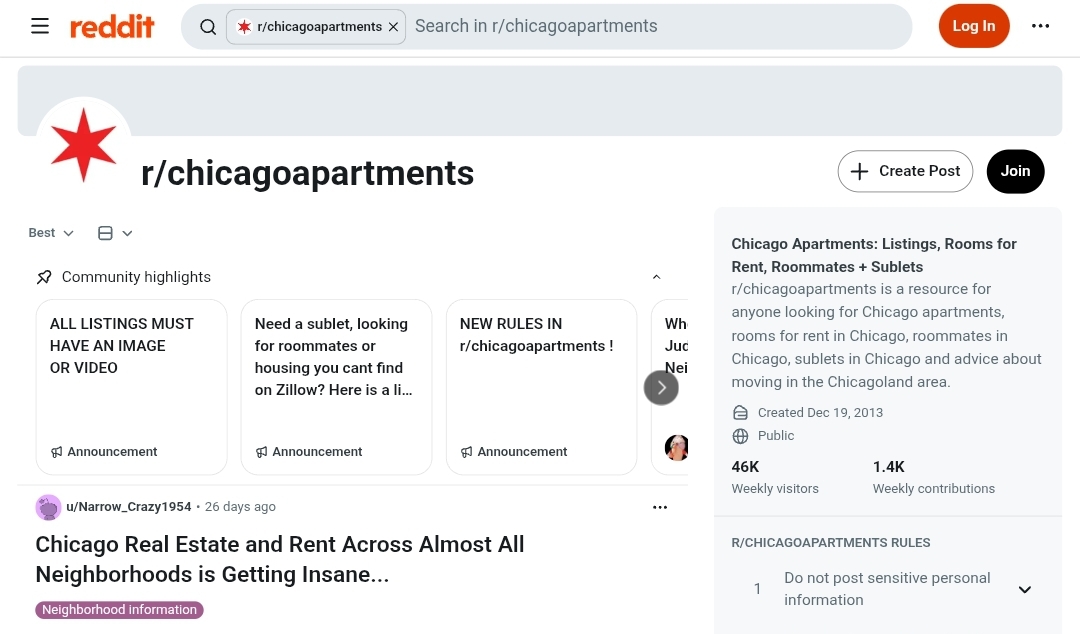Expand rule 1 about sensitive personal information
The width and height of the screenshot is (1080, 634).
point(1025,589)
